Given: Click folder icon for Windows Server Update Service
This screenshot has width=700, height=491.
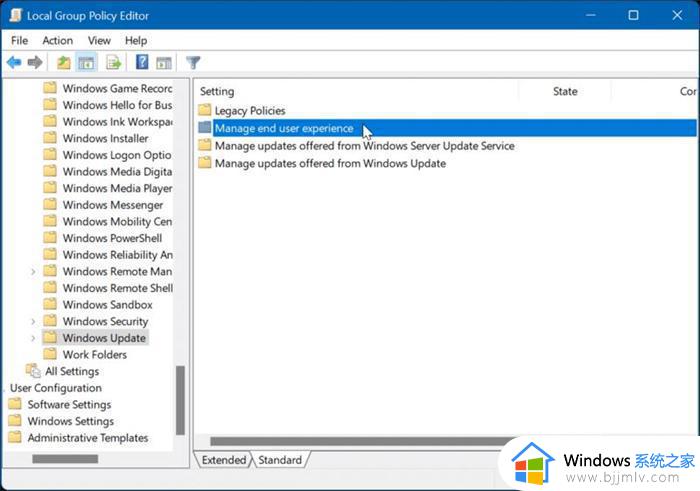Looking at the screenshot, I should click(204, 145).
